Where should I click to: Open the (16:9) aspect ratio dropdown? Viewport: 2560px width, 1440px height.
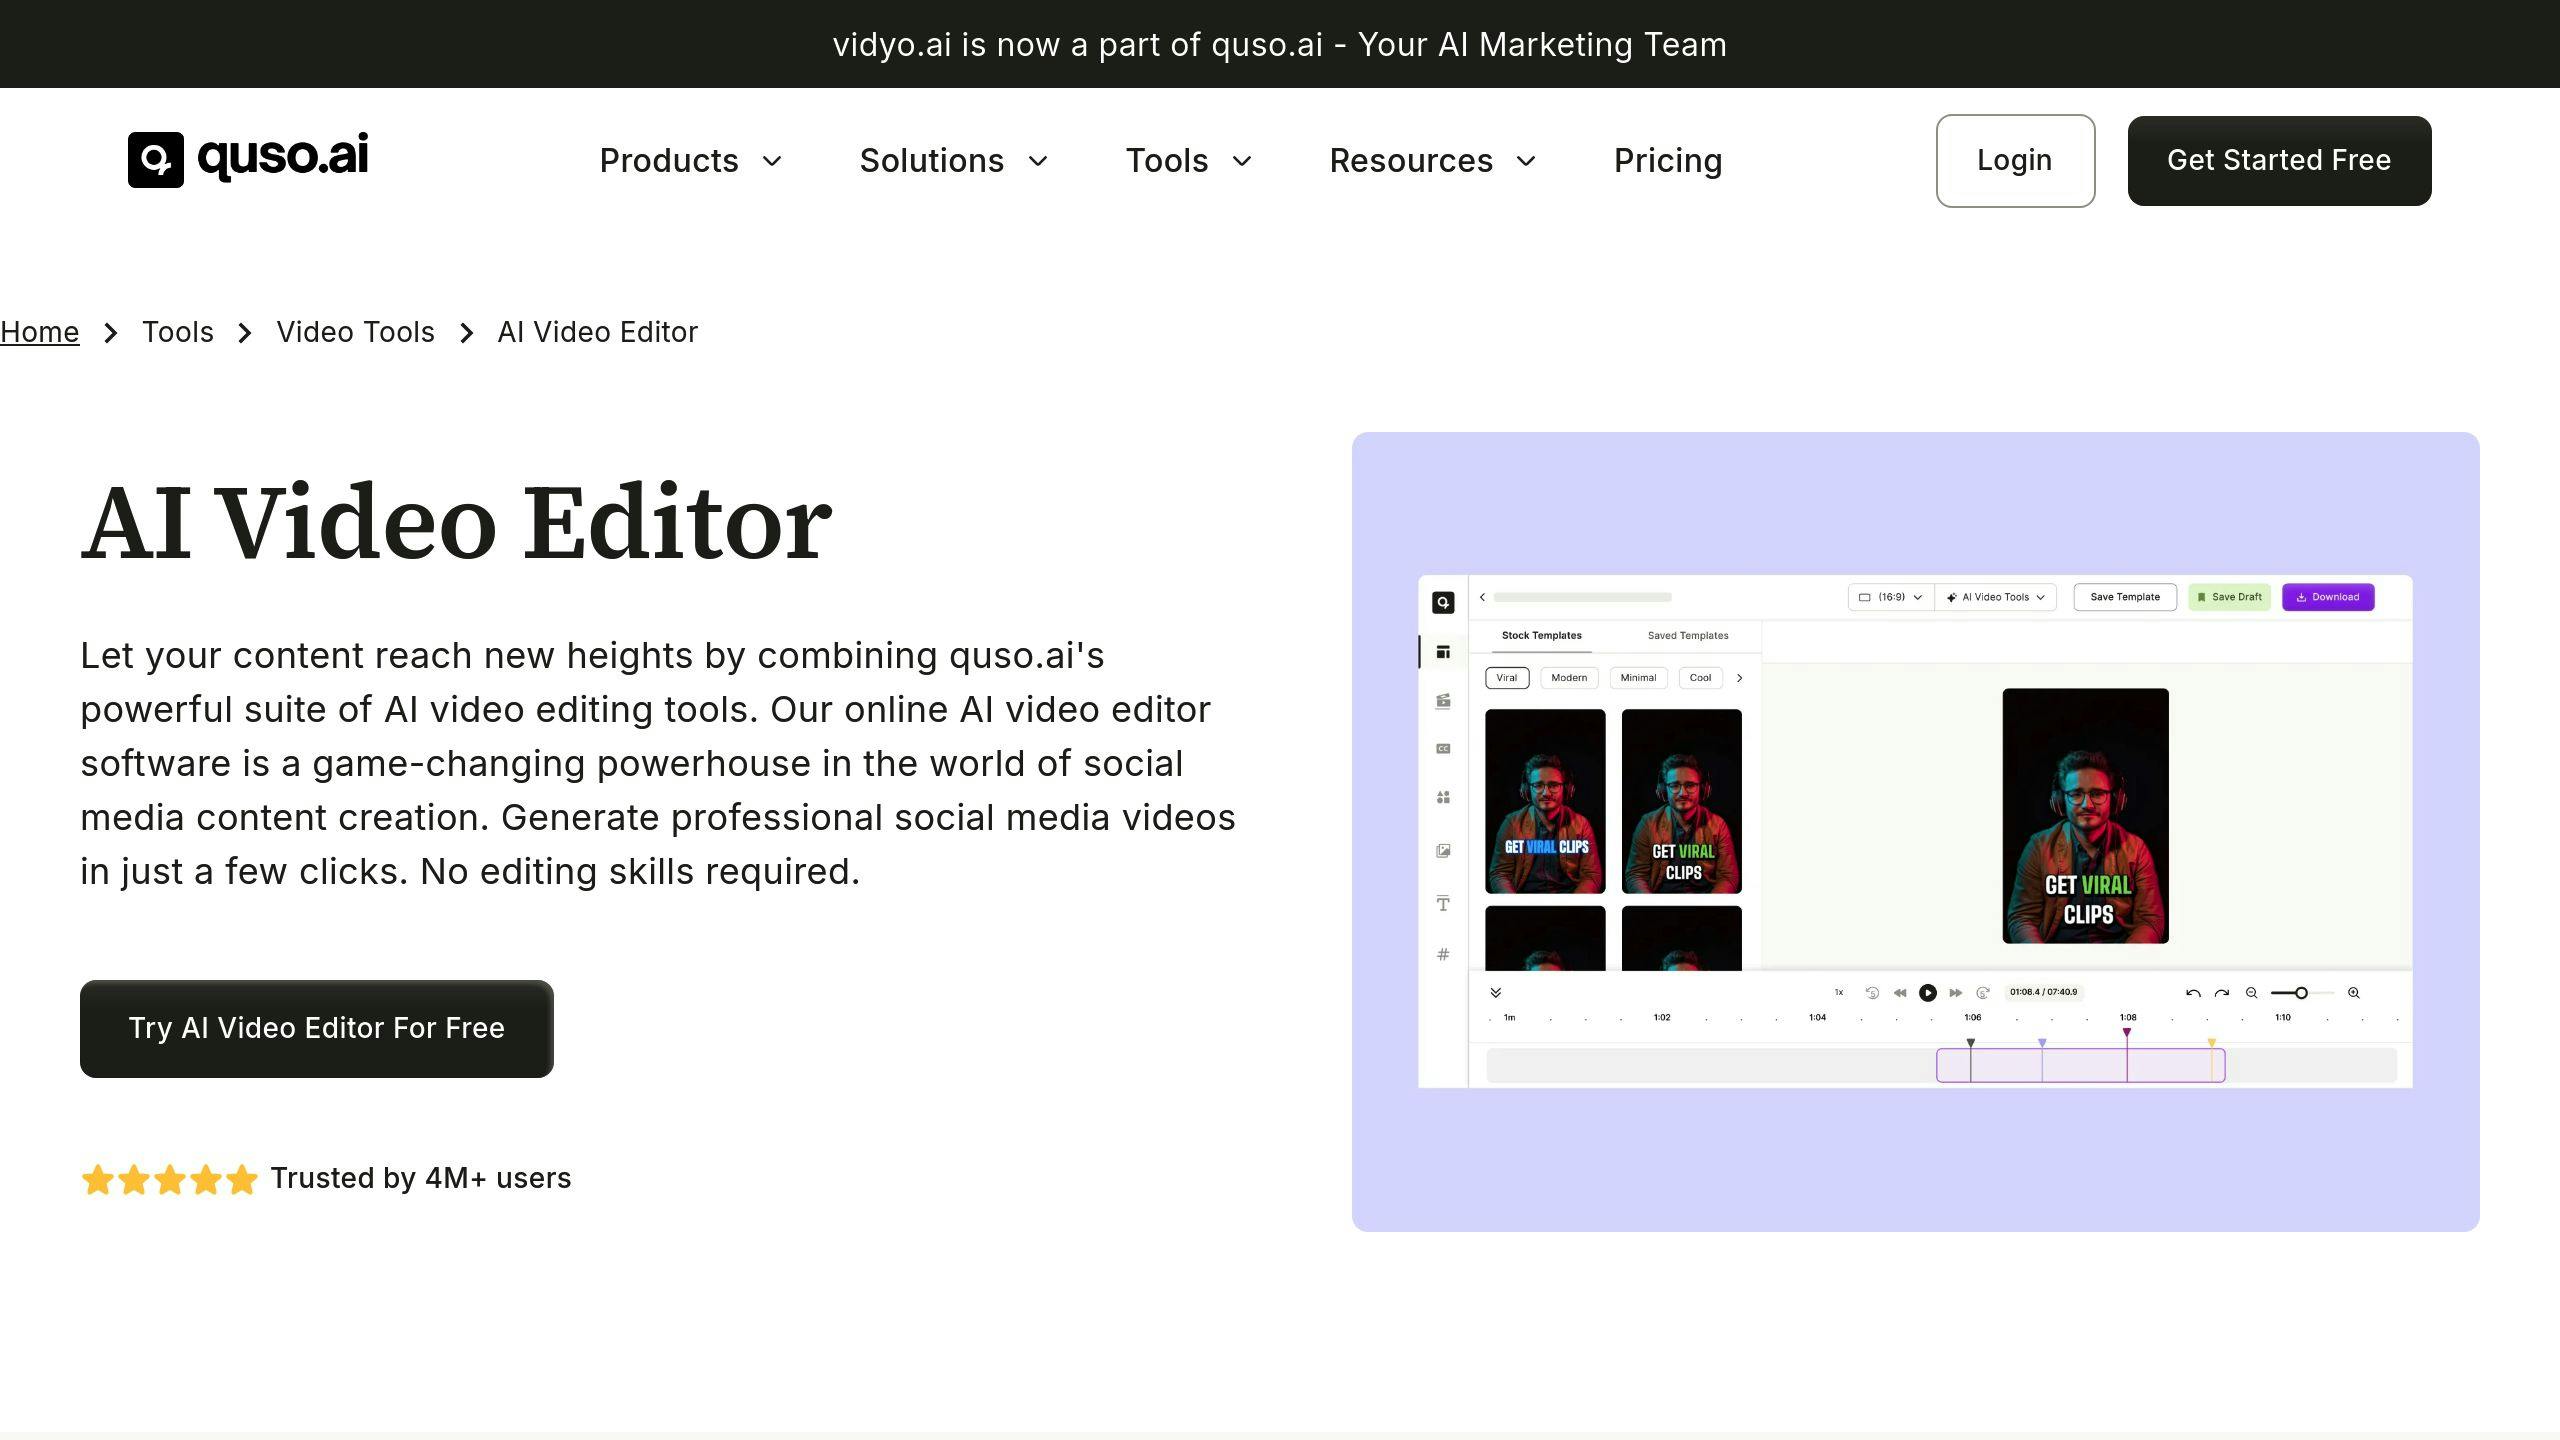click(1890, 597)
